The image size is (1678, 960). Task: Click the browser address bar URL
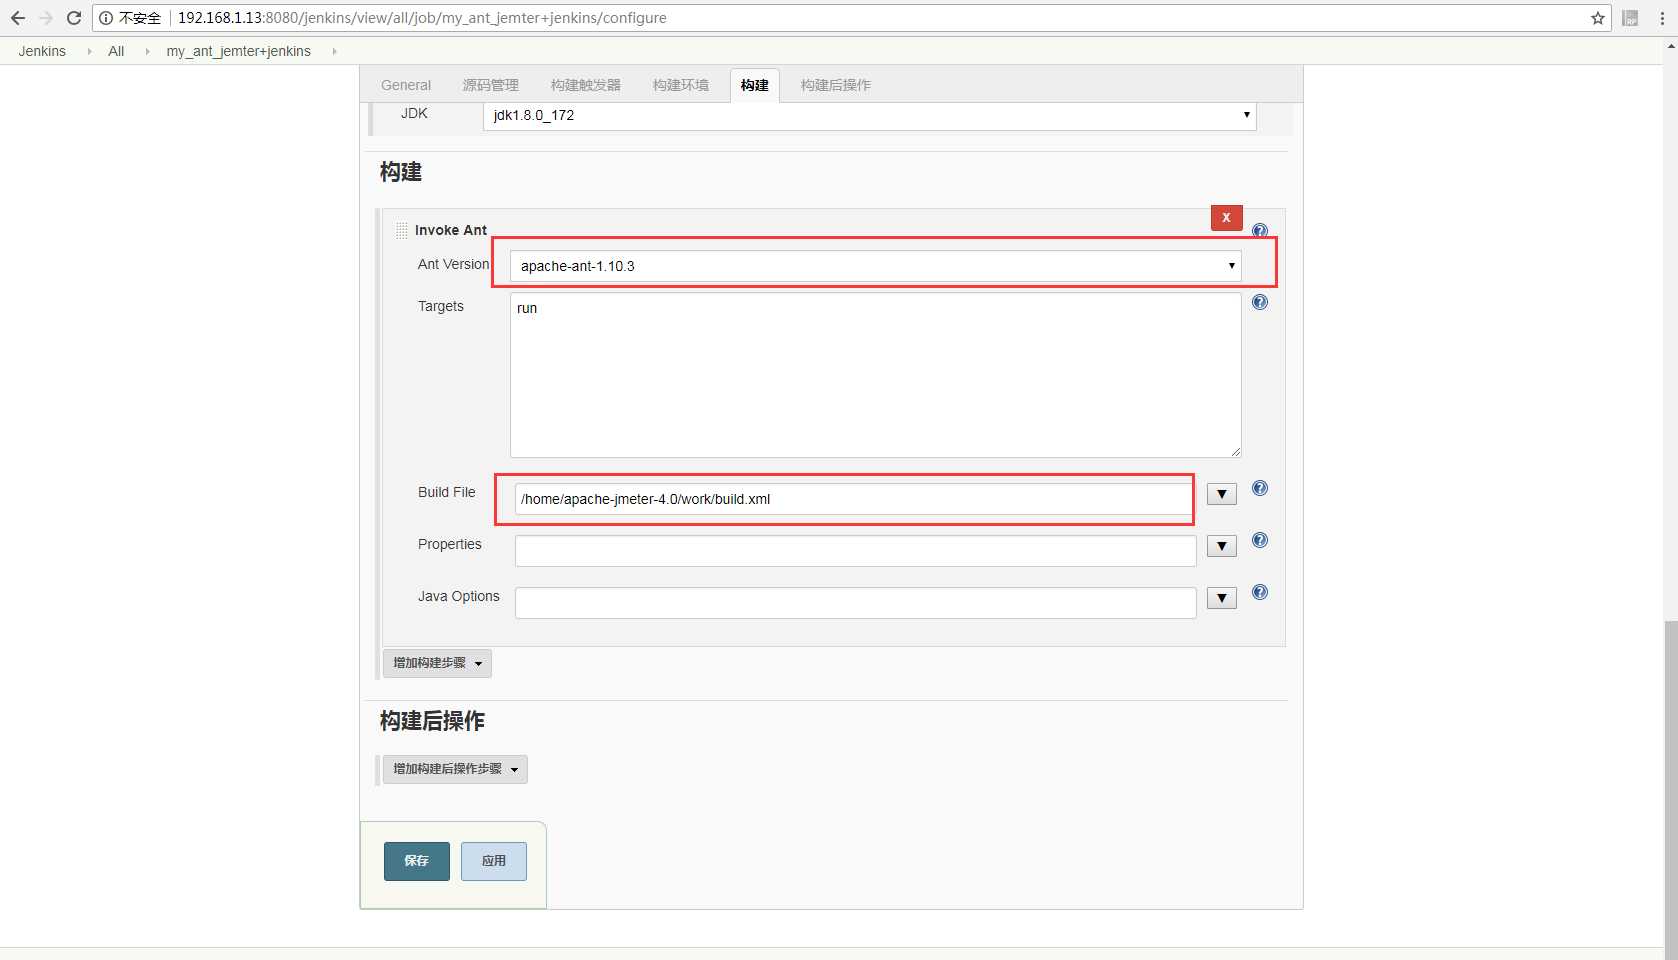pyautogui.click(x=422, y=18)
